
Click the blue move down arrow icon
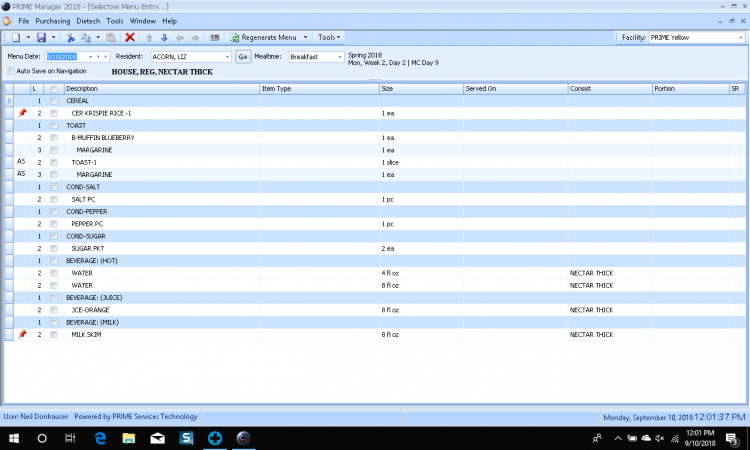[x=165, y=37]
